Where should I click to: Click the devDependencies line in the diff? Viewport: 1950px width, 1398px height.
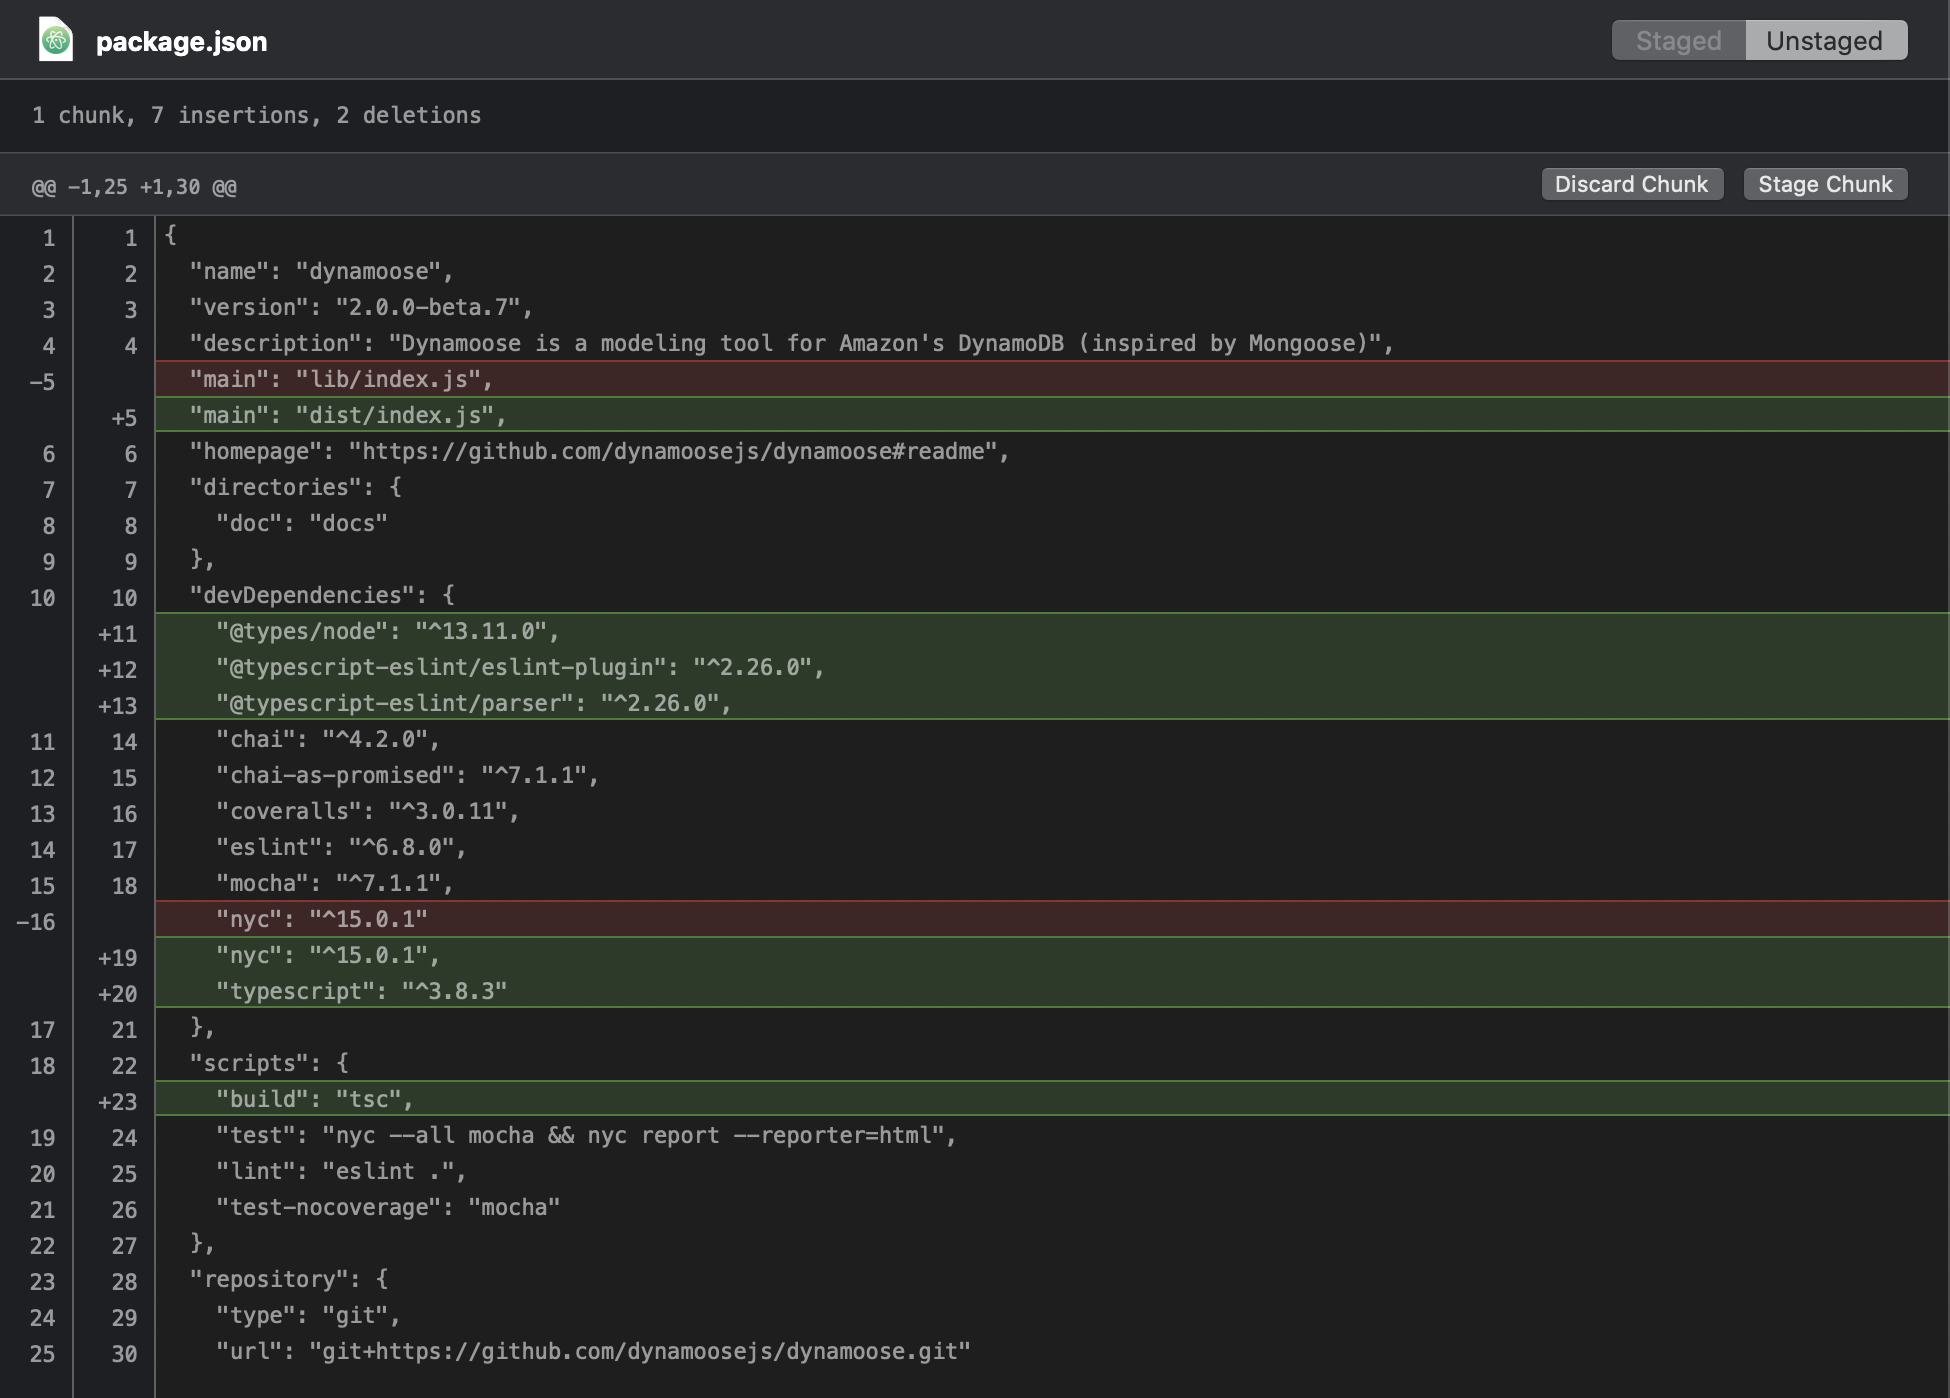[320, 594]
